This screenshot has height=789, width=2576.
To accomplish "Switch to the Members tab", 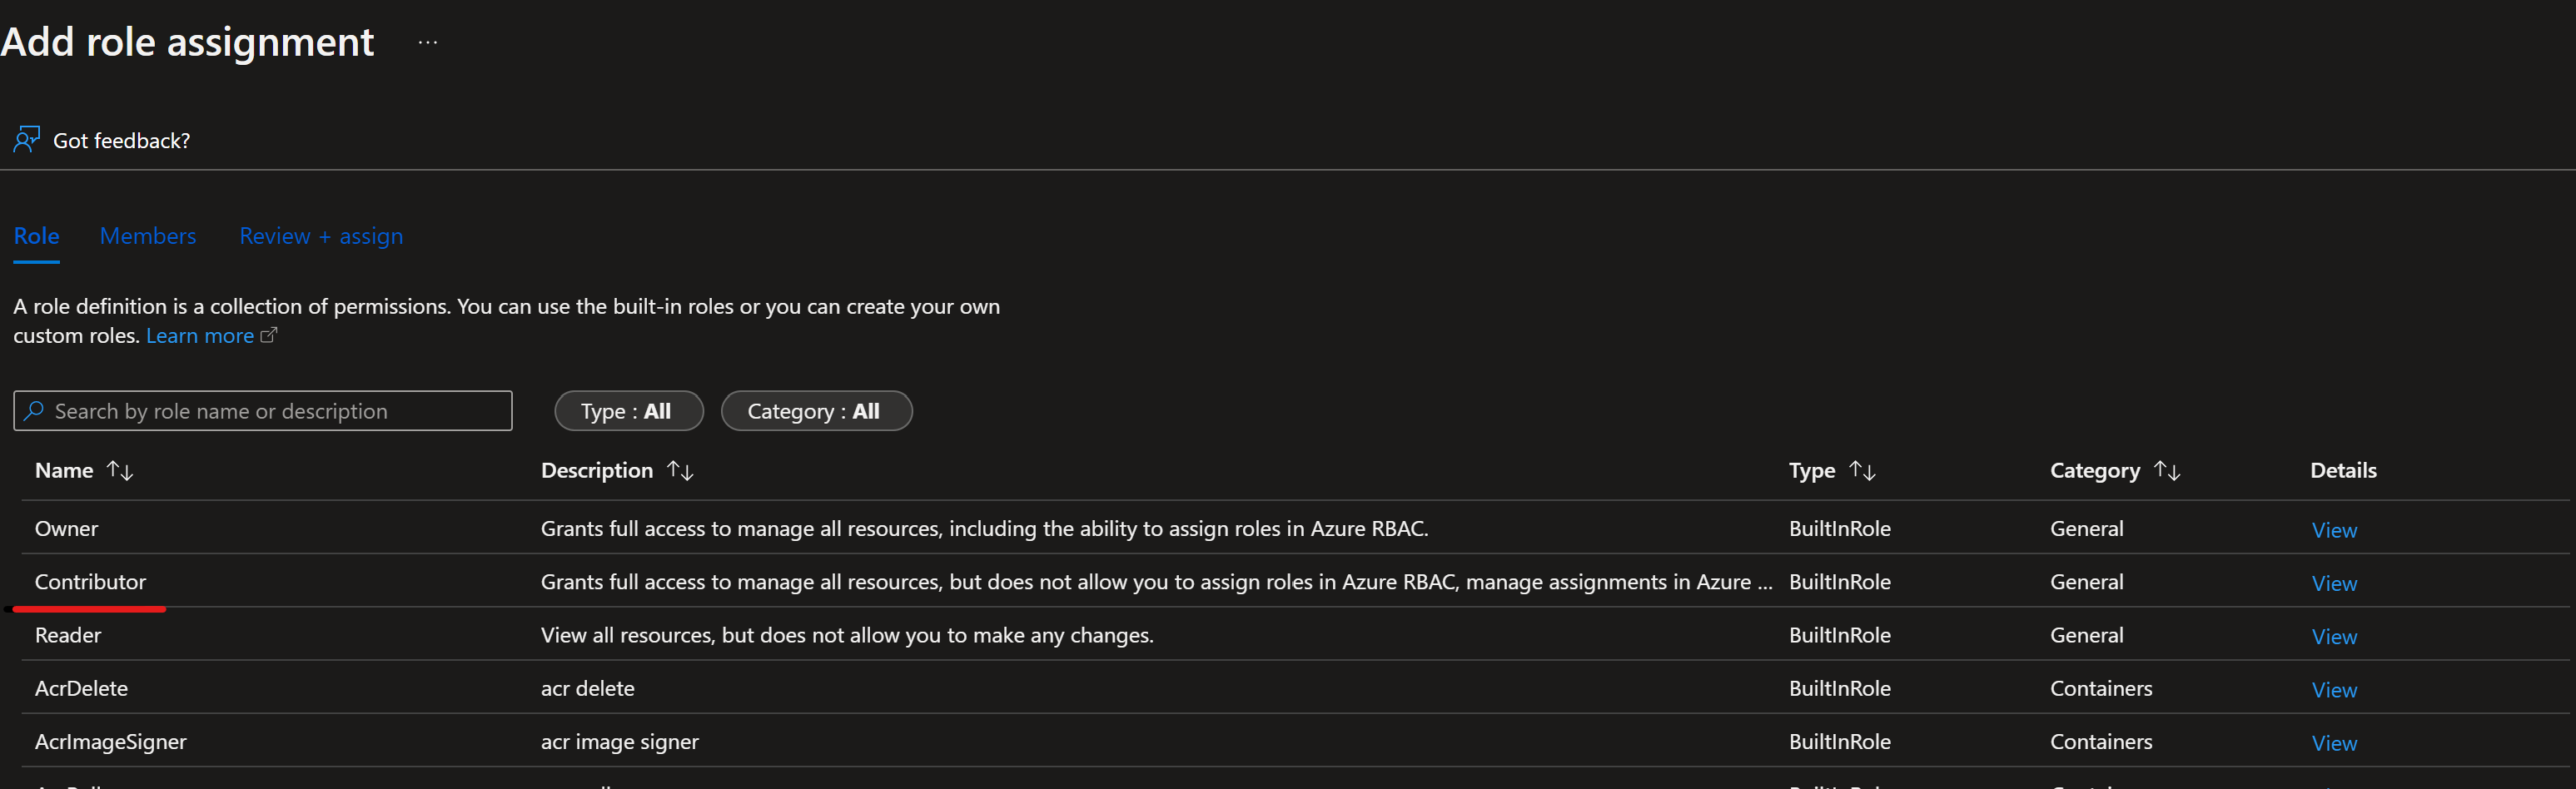I will point(148,236).
